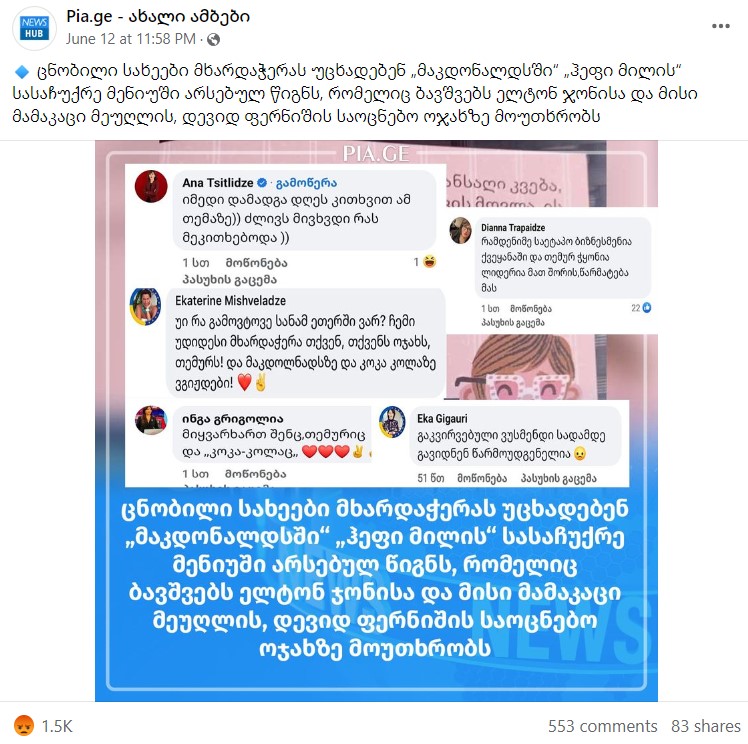Open the 553 comments list
Viewport: 748px width, 744px height.
coord(603,726)
